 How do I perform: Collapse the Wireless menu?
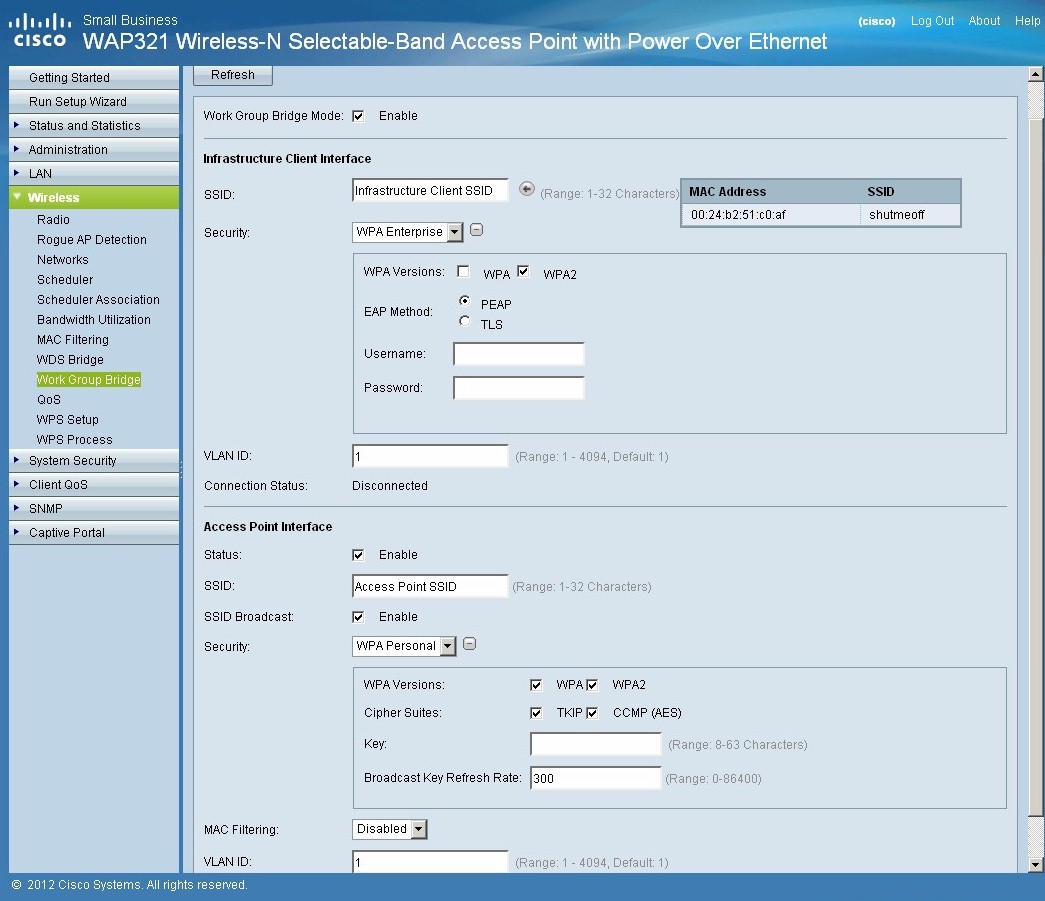click(x=94, y=197)
